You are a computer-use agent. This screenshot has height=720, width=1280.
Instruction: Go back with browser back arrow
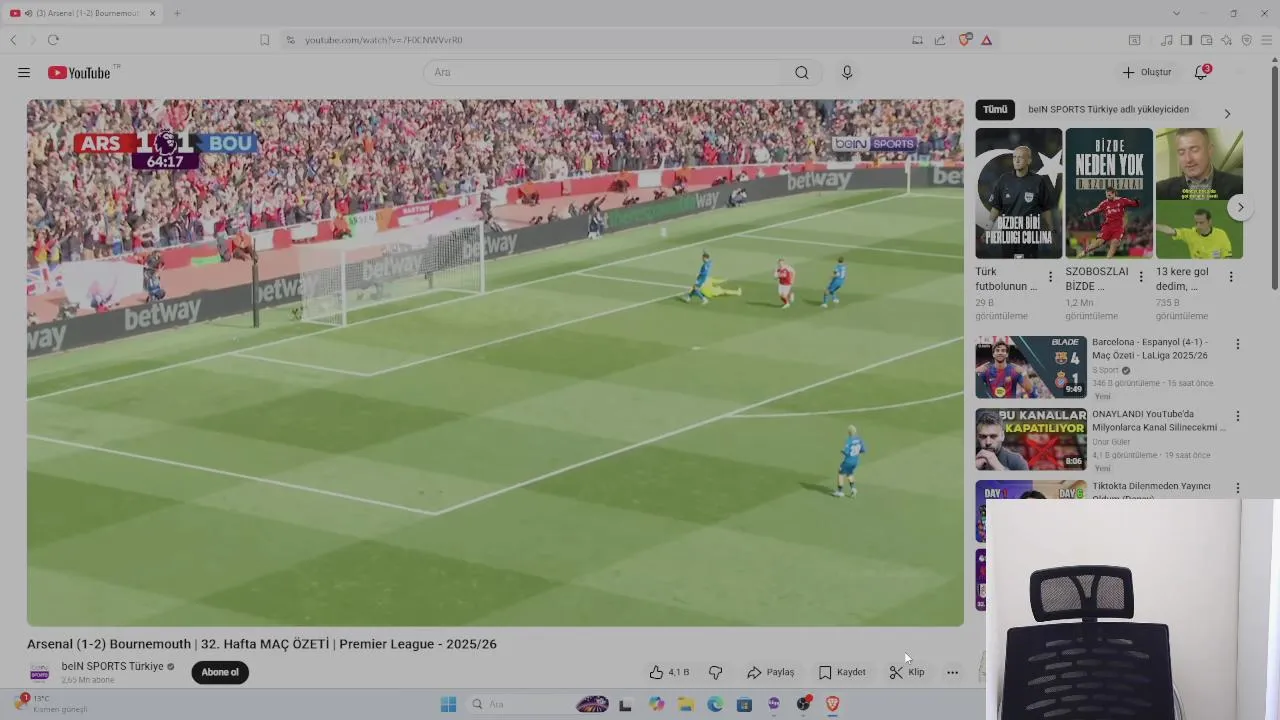tap(13, 40)
